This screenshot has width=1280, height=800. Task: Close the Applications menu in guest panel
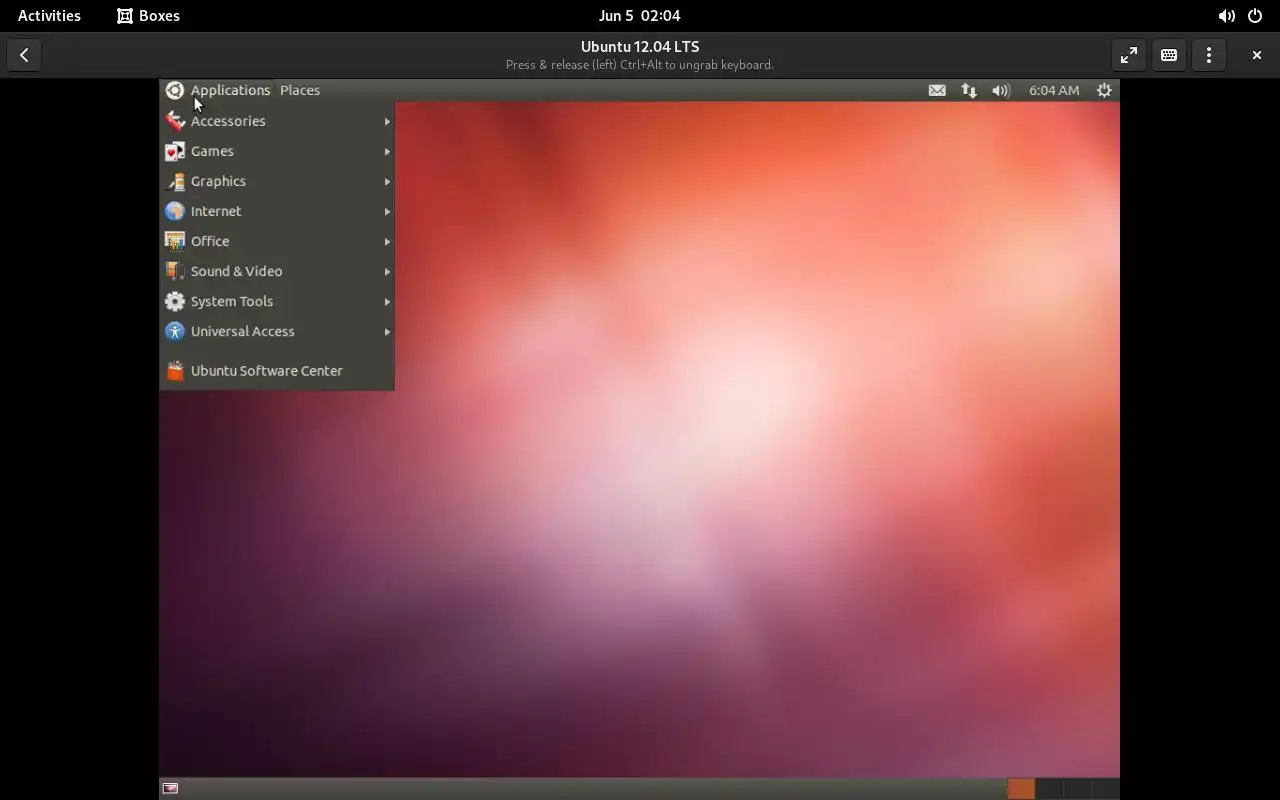(x=230, y=90)
